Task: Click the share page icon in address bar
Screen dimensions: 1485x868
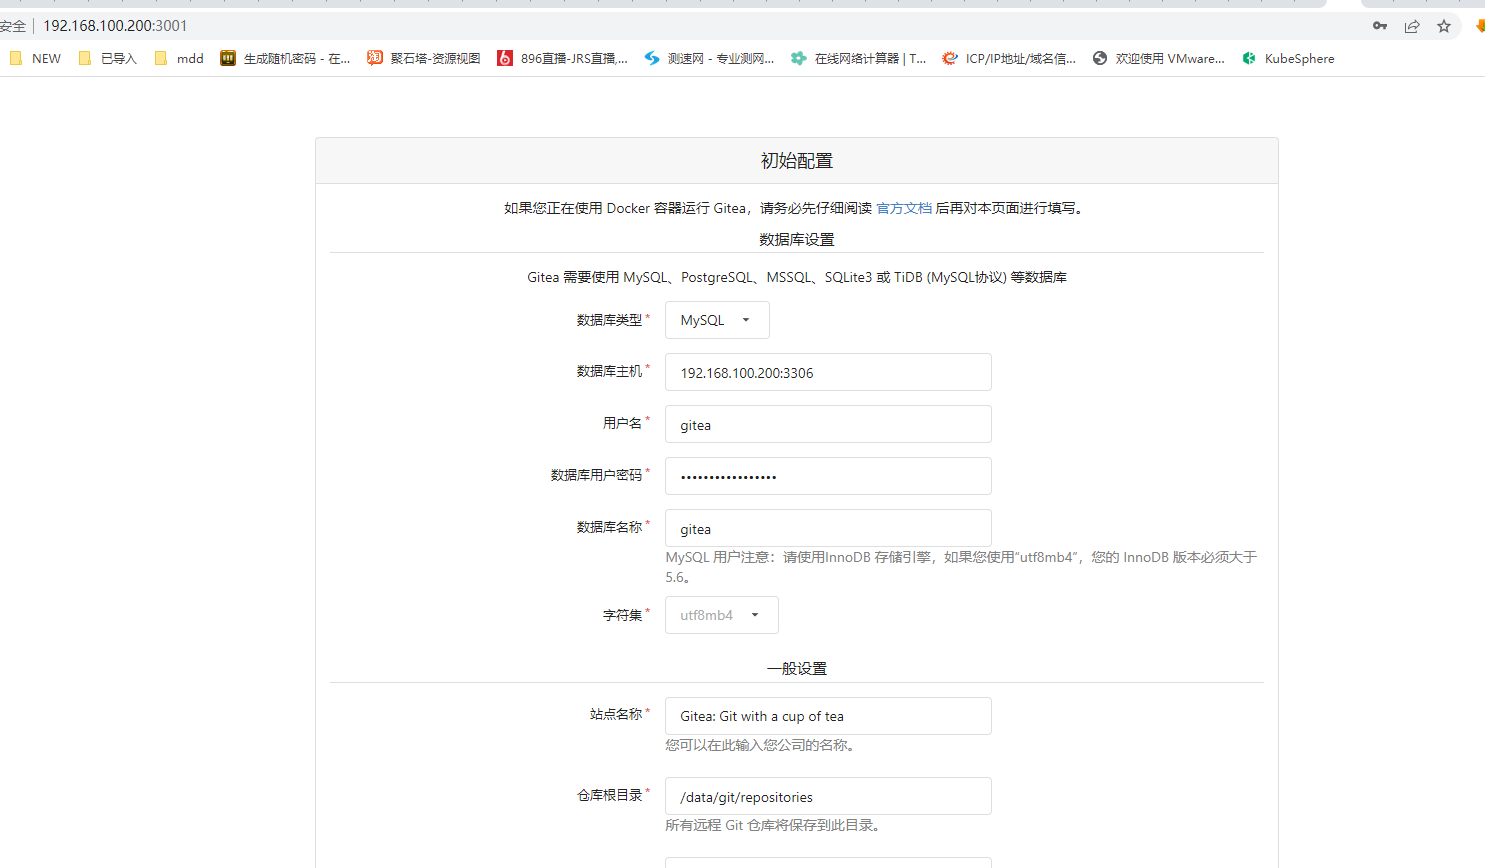Action: click(1412, 26)
